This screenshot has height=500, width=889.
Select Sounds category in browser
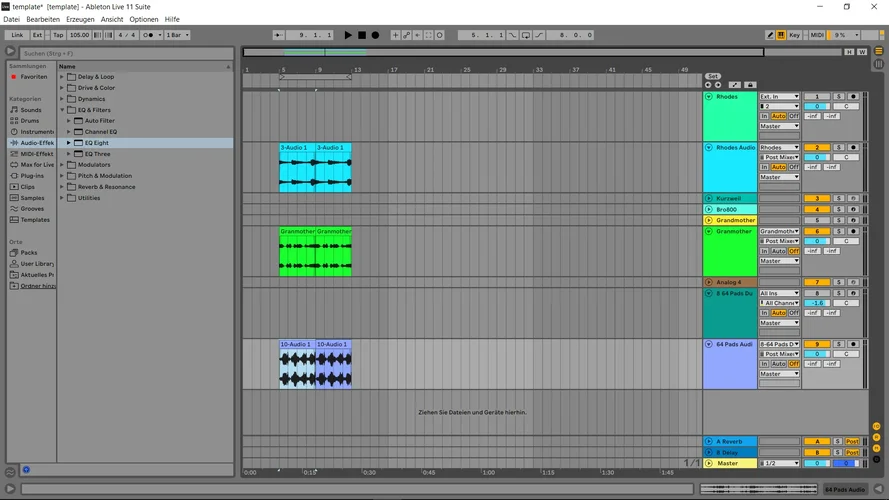pyautogui.click(x=31, y=110)
